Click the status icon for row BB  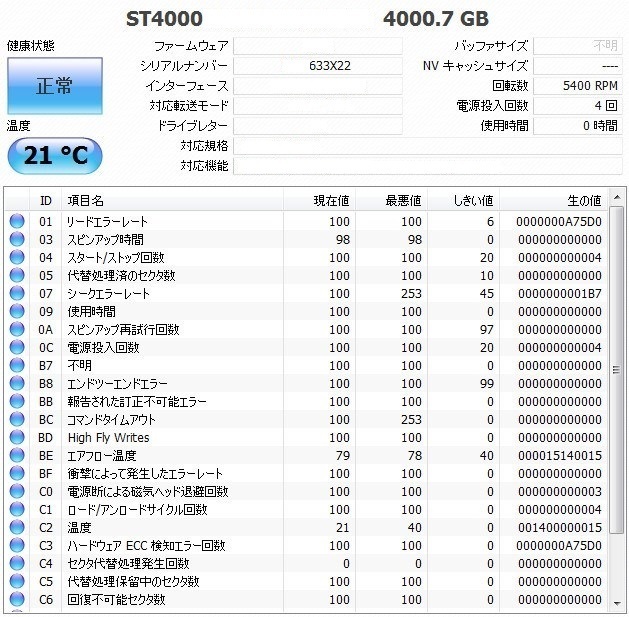(x=17, y=401)
